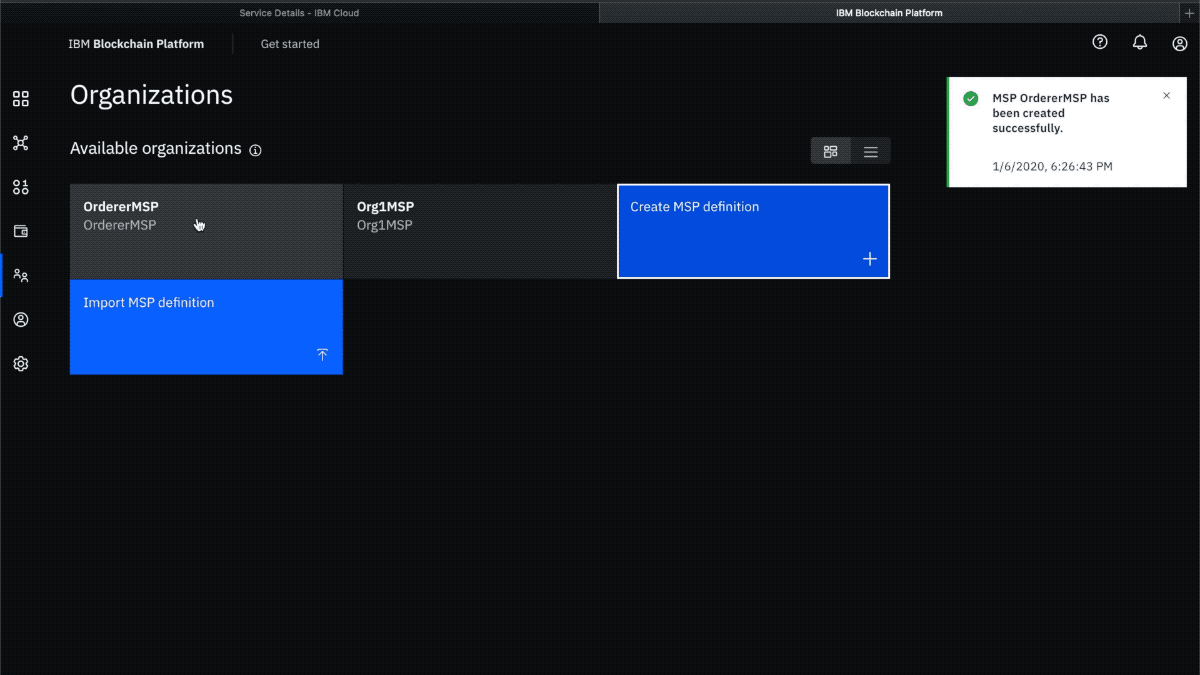Click the IBM Blockchain Platform header title
Viewport: 1200px width, 675px height.
pos(136,44)
